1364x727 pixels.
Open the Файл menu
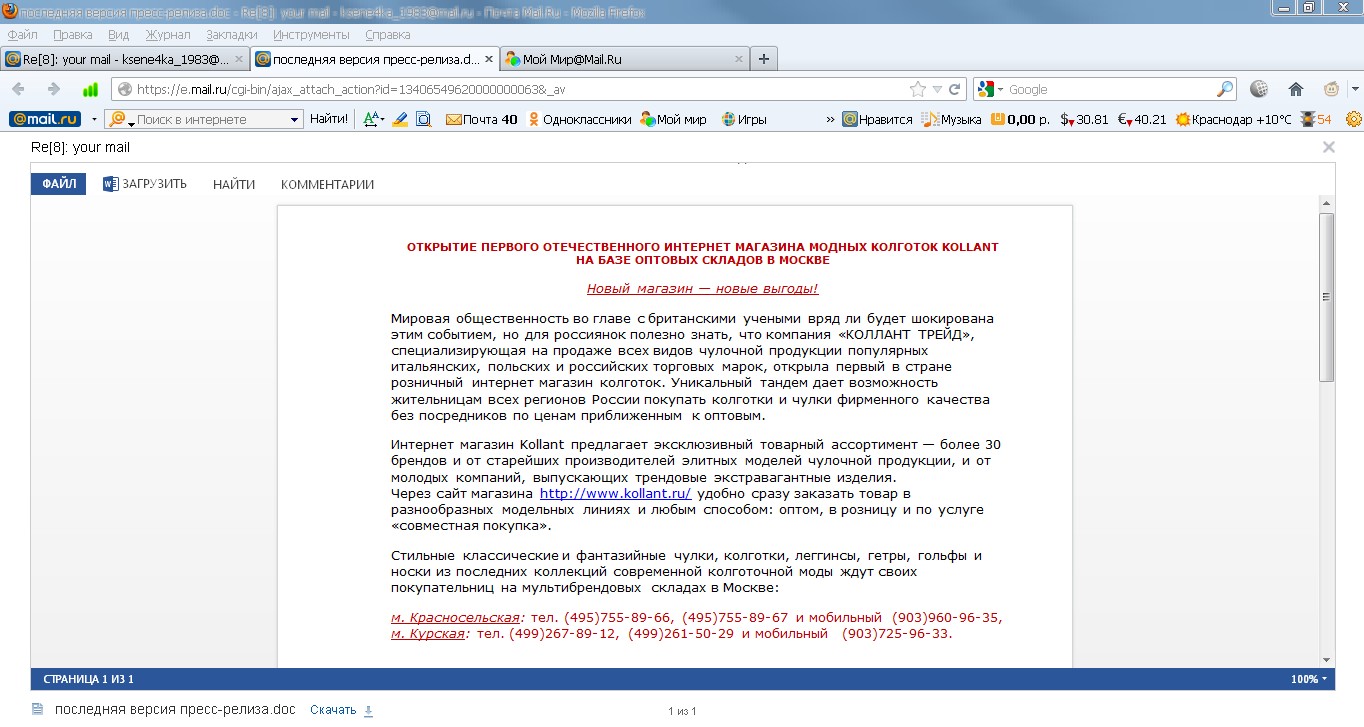coord(22,34)
